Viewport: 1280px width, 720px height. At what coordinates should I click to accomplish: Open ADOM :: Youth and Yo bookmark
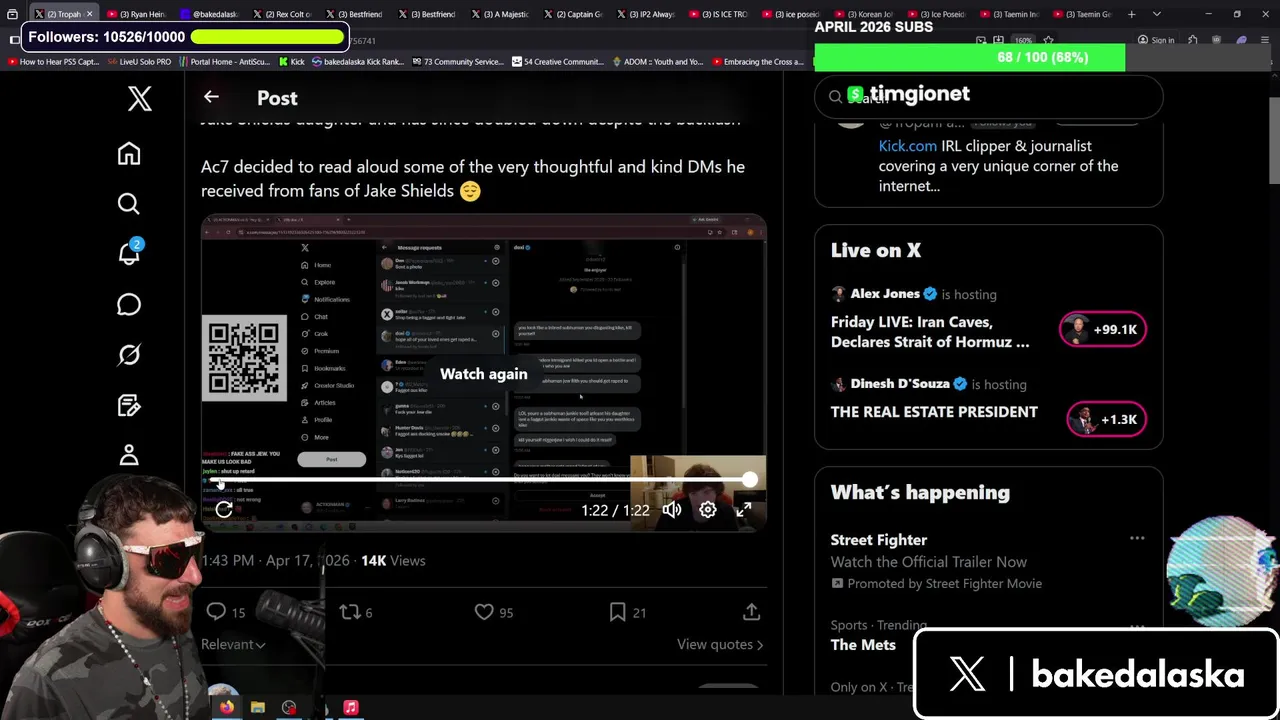click(x=657, y=62)
